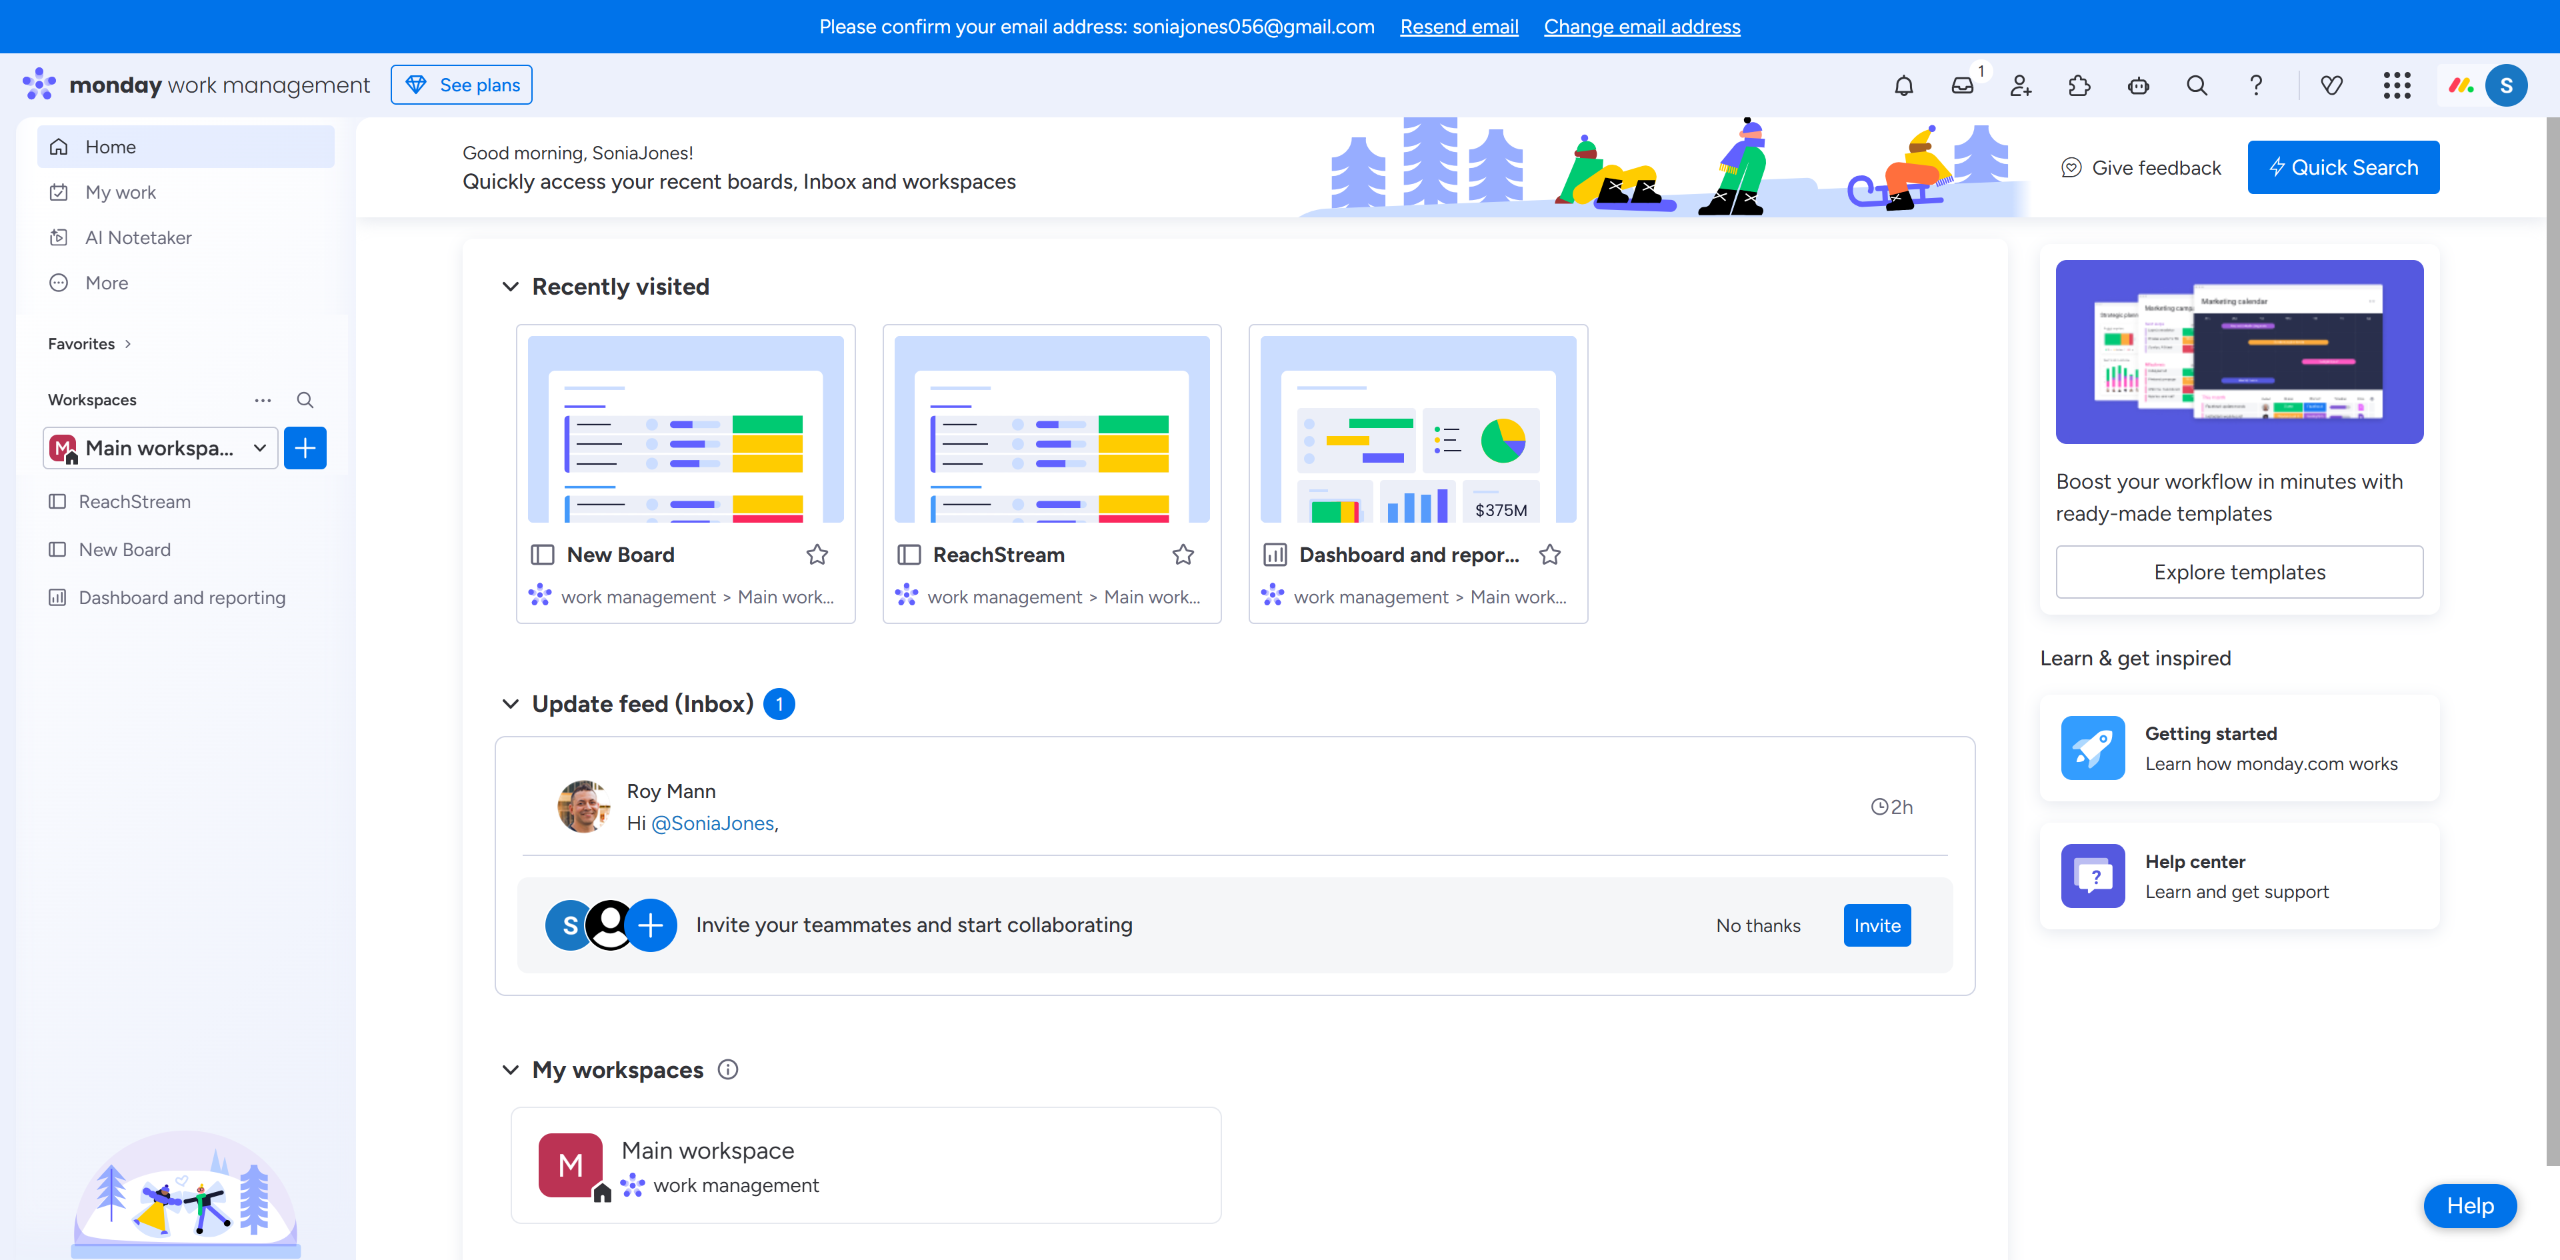2560x1260 pixels.
Task: Star the New Board card
Action: 817,555
